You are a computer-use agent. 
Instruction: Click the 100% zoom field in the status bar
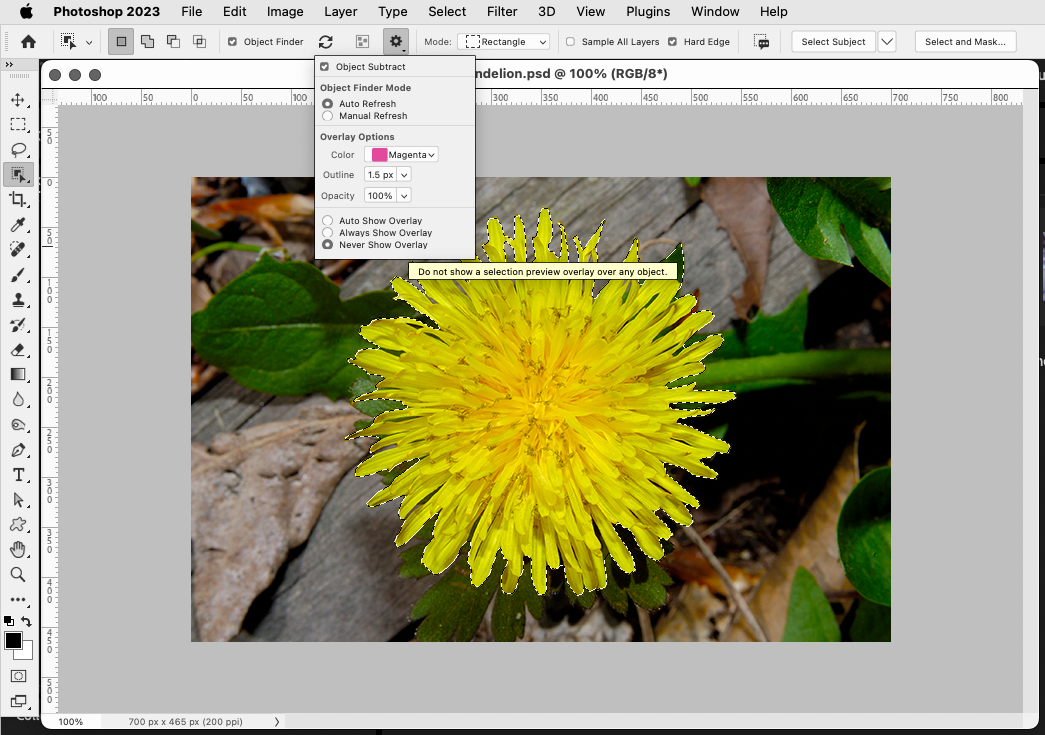click(x=70, y=720)
